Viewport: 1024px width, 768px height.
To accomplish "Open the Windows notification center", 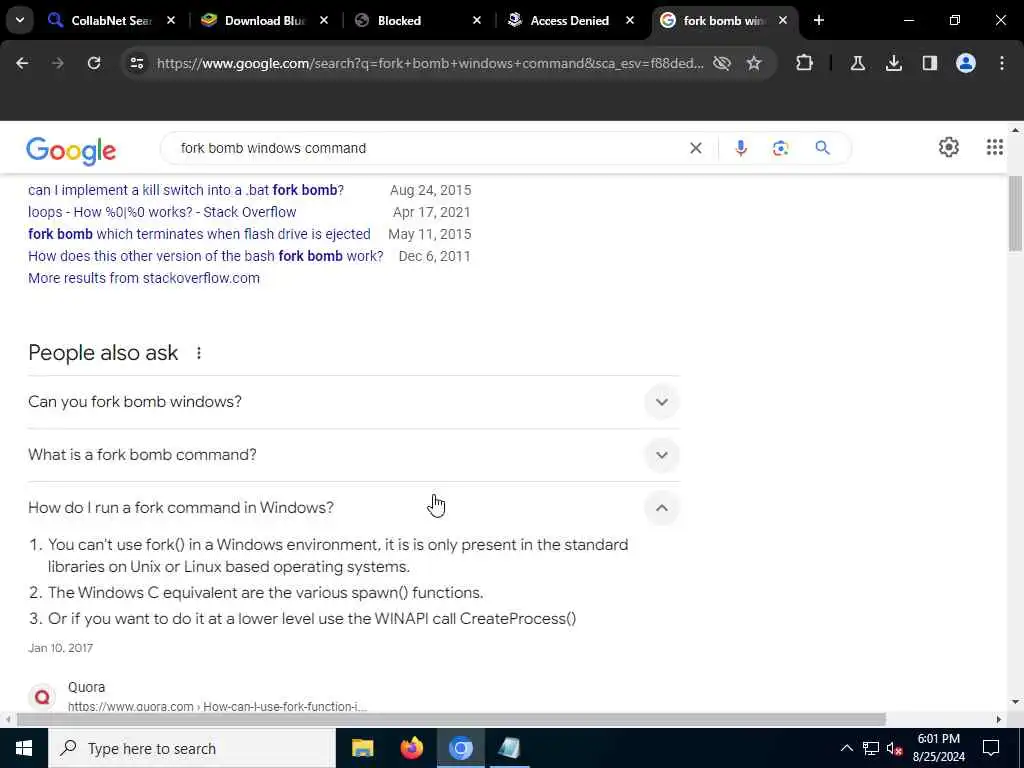I will 991,748.
